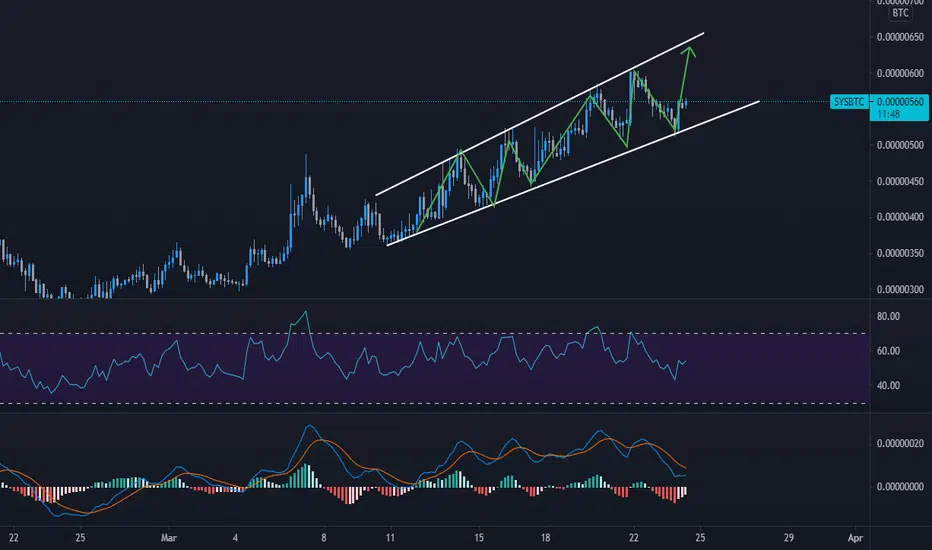This screenshot has width=932, height=550.
Task: Click the RSI 60.00 scale label
Action: coord(888,351)
